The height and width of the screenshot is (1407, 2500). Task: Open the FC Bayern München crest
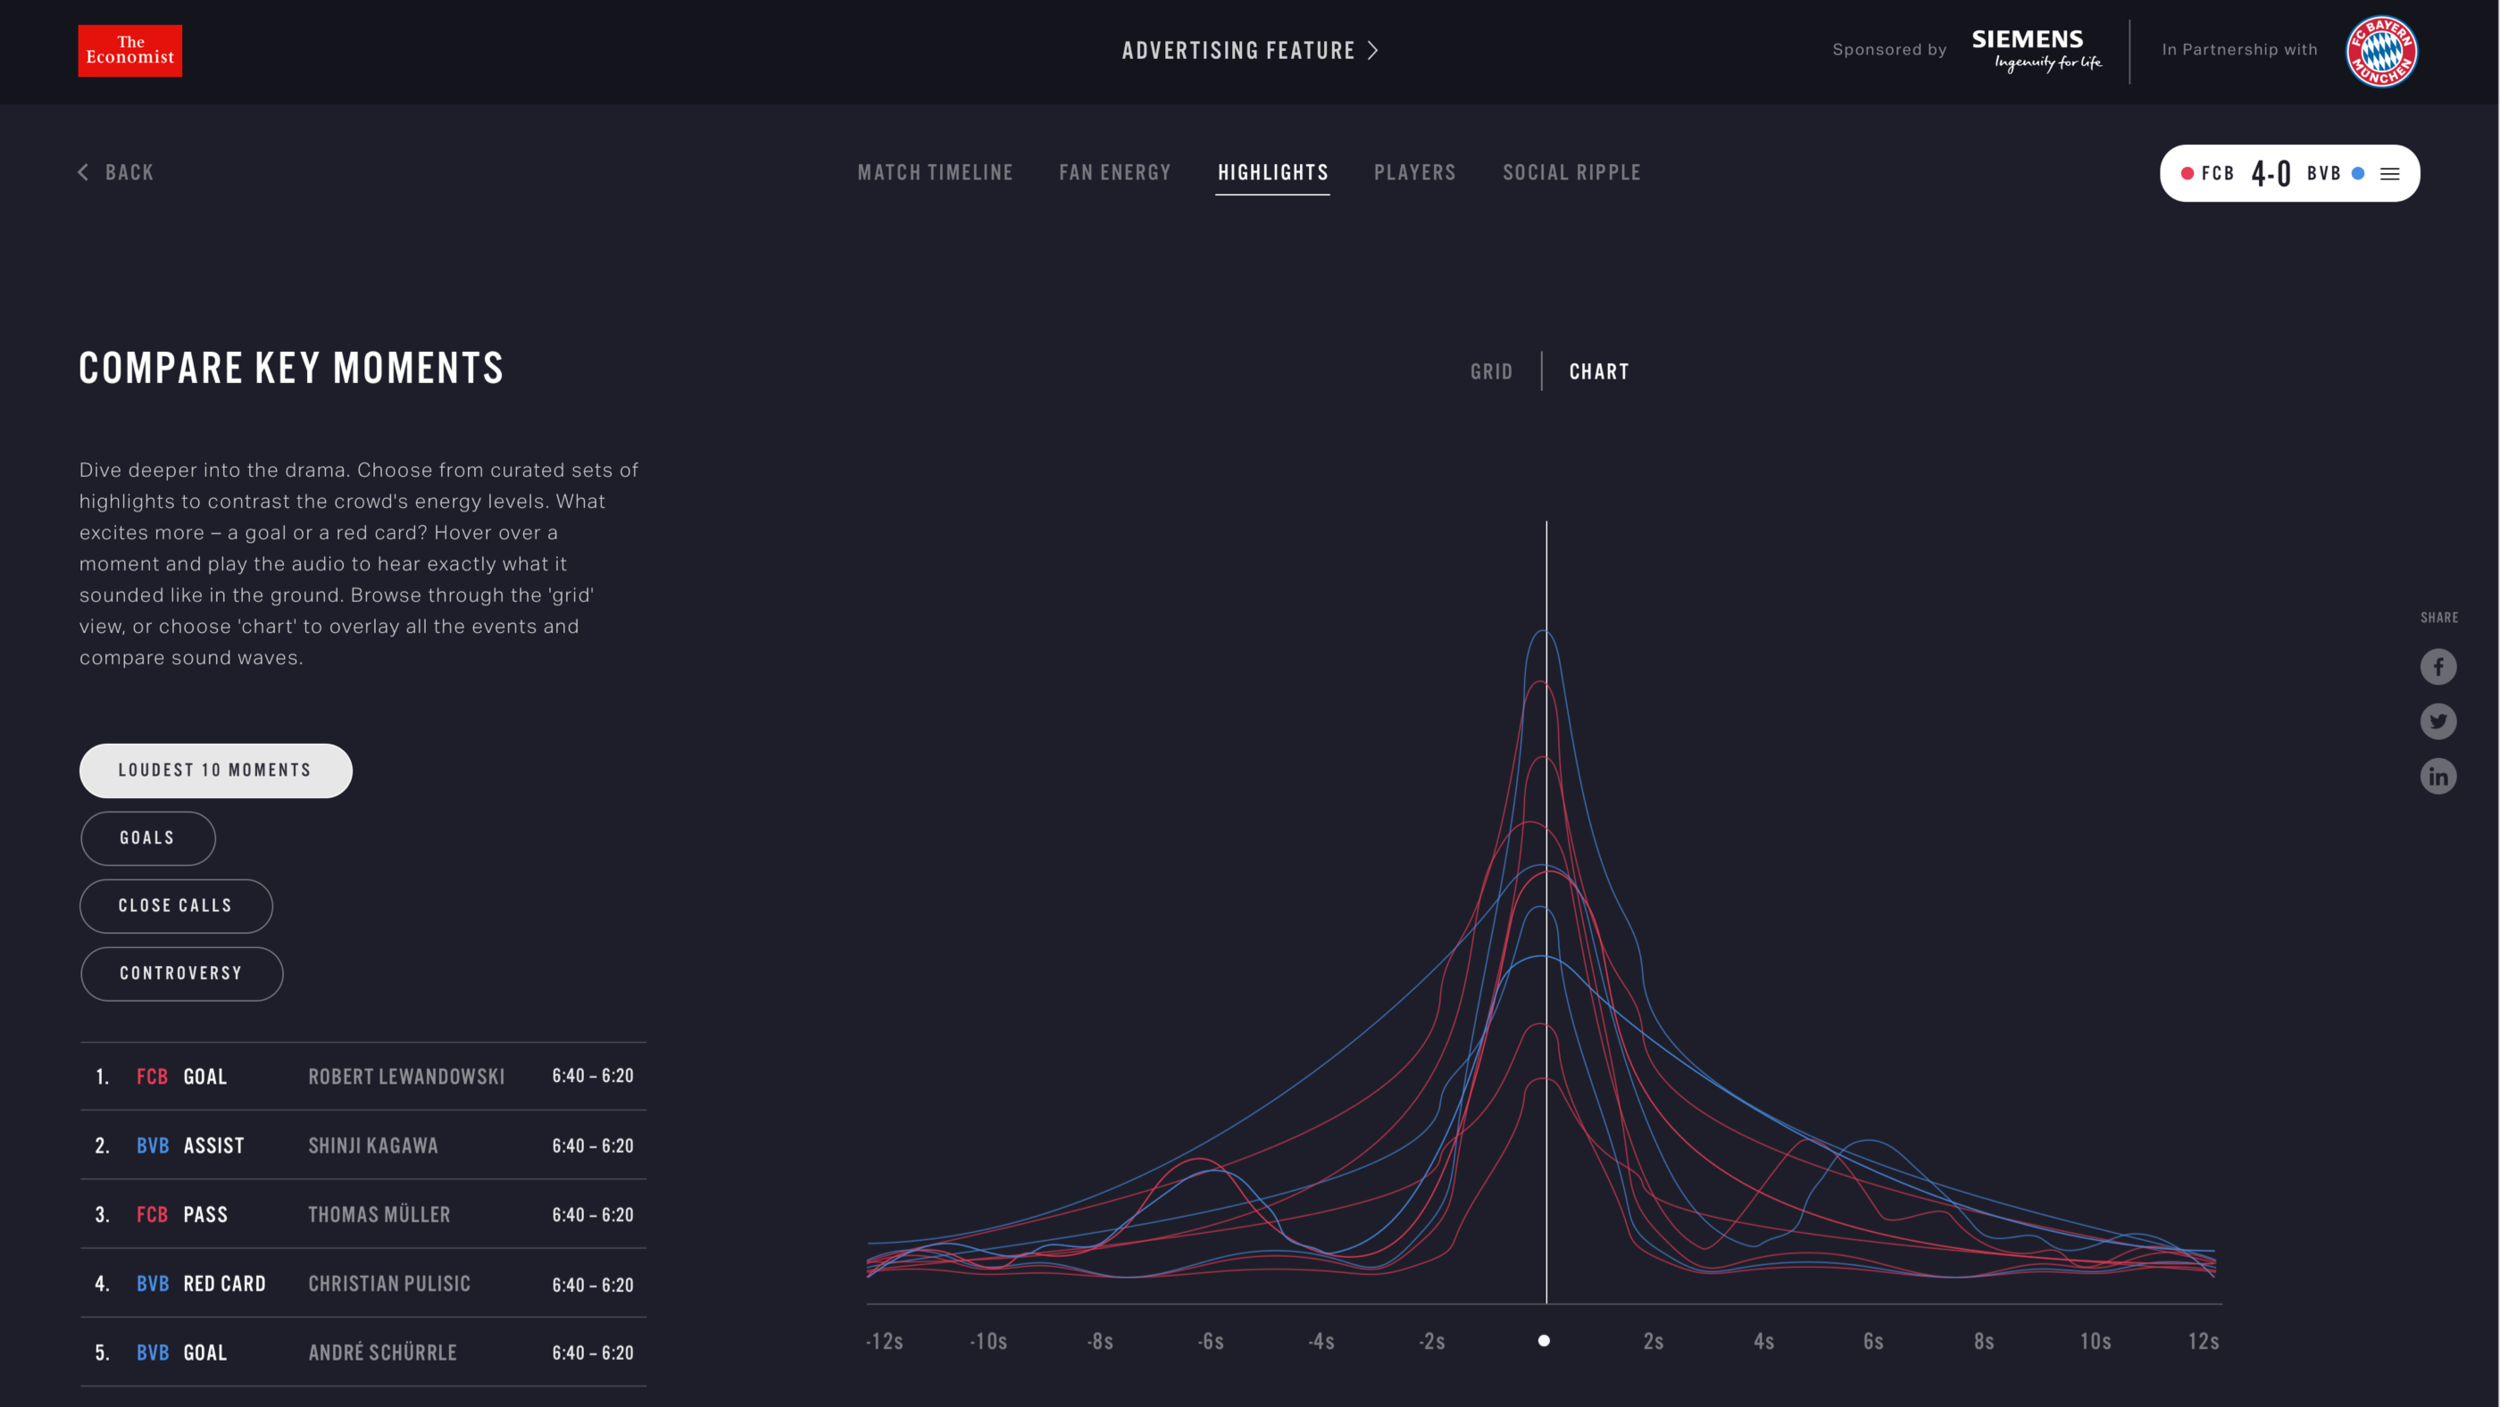(2380, 51)
